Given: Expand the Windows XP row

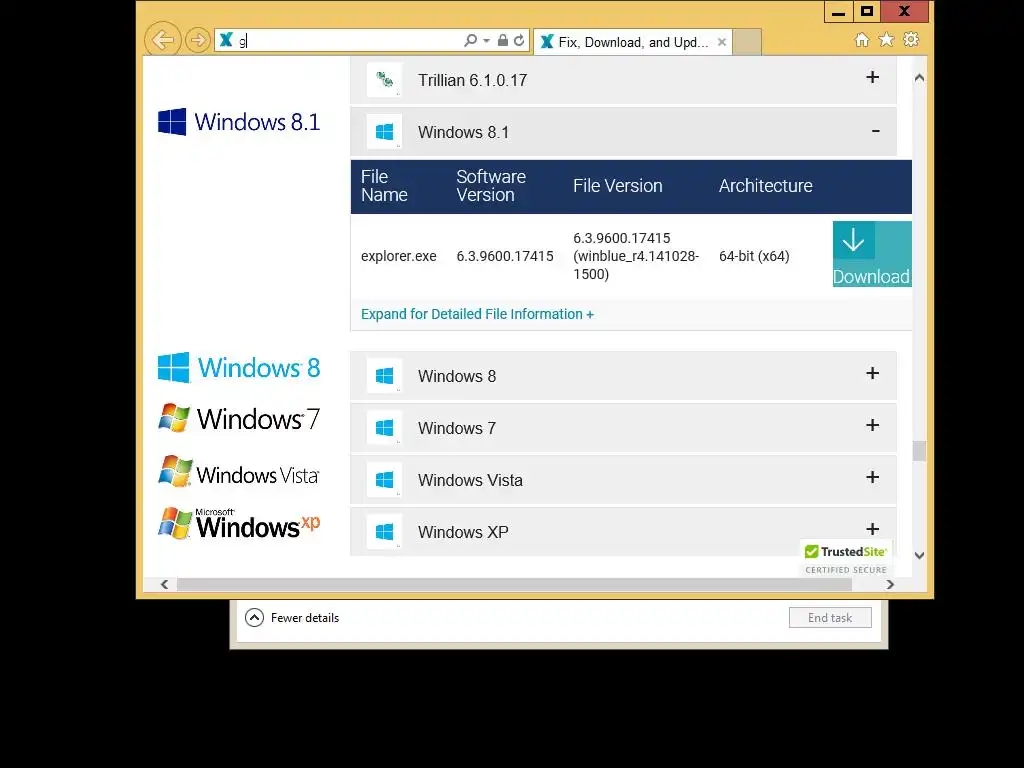Looking at the screenshot, I should pyautogui.click(x=872, y=529).
